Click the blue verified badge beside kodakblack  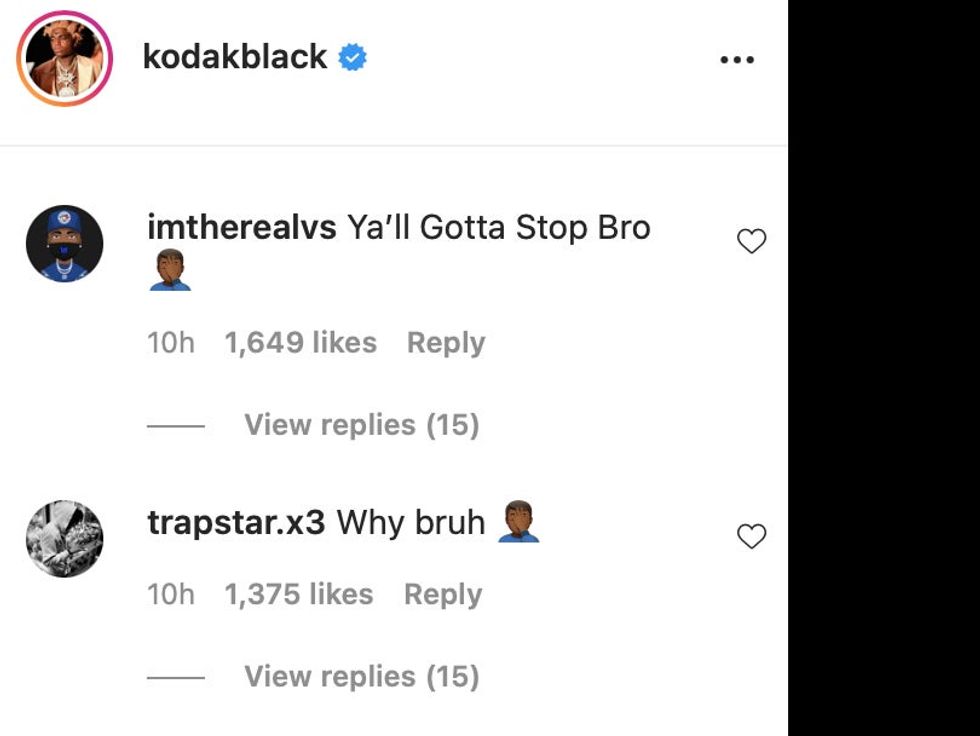click(351, 58)
